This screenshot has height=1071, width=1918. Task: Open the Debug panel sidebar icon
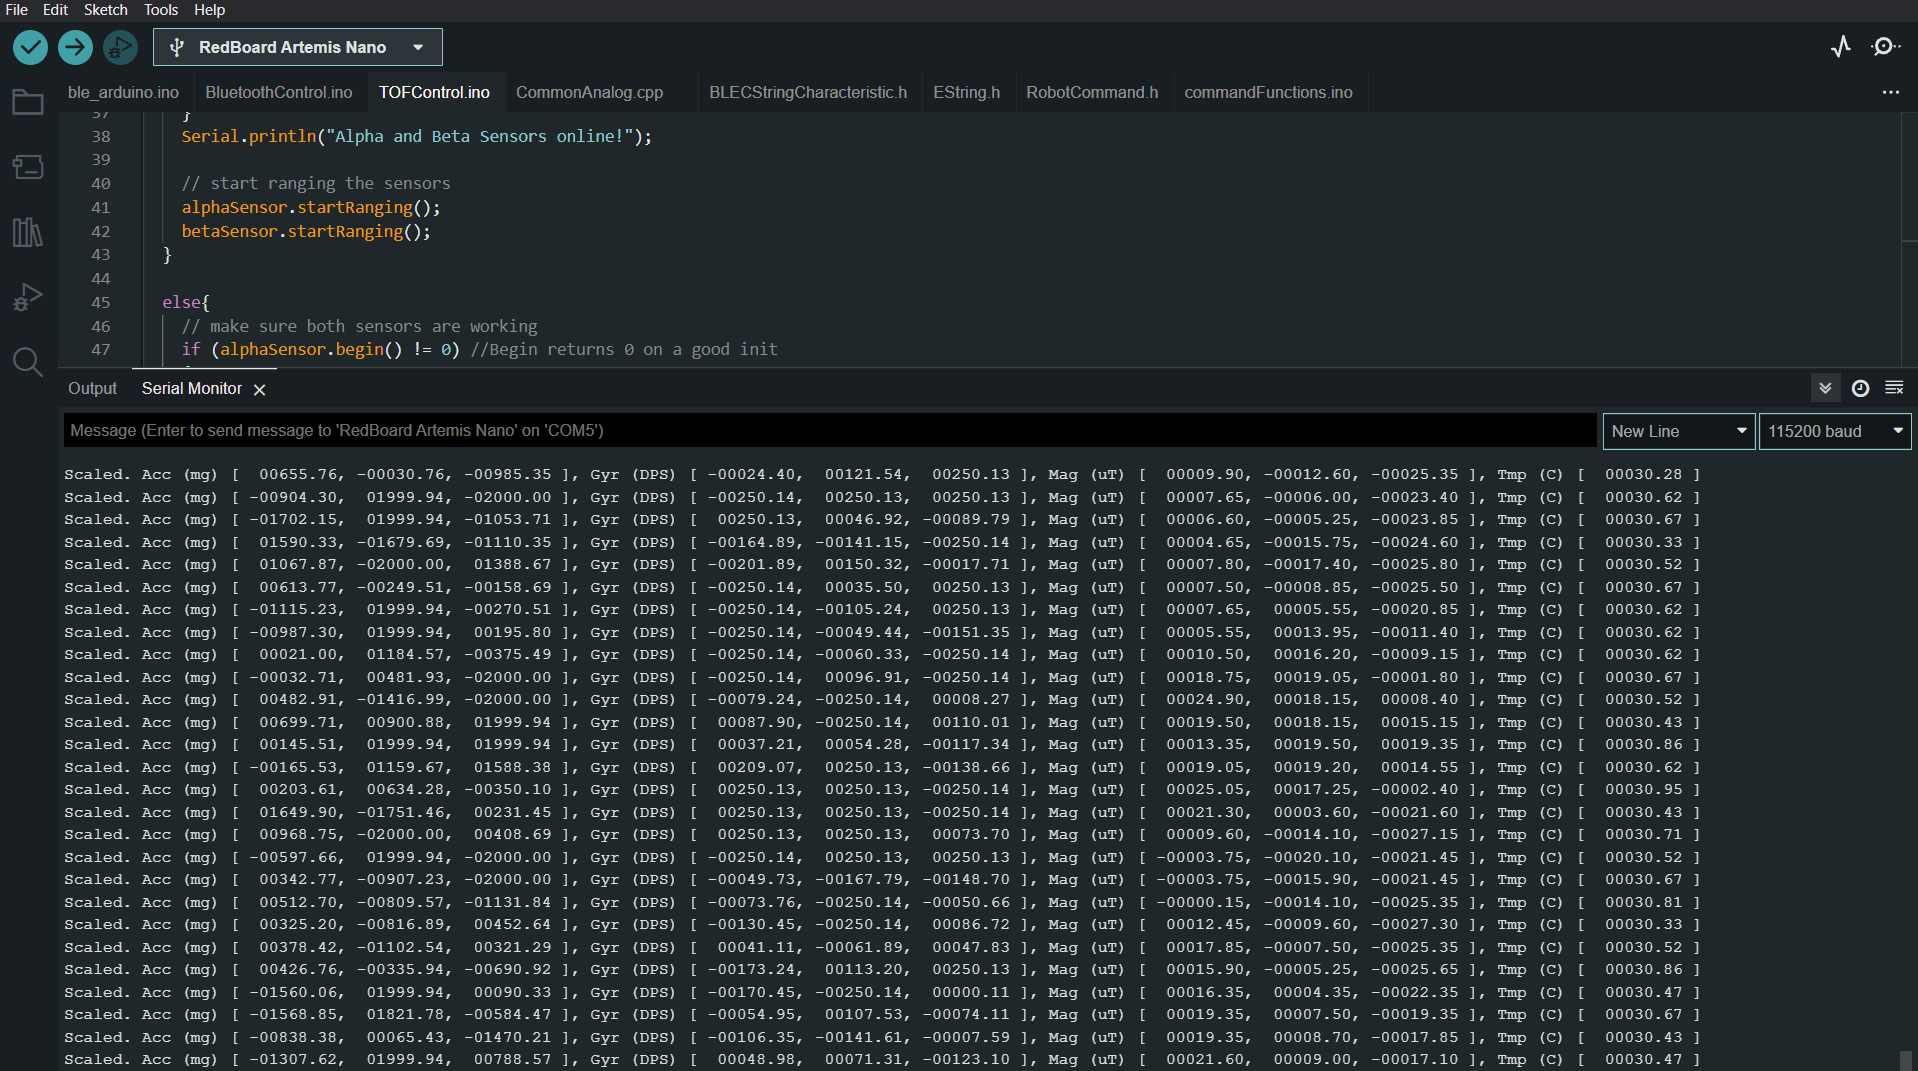point(28,297)
